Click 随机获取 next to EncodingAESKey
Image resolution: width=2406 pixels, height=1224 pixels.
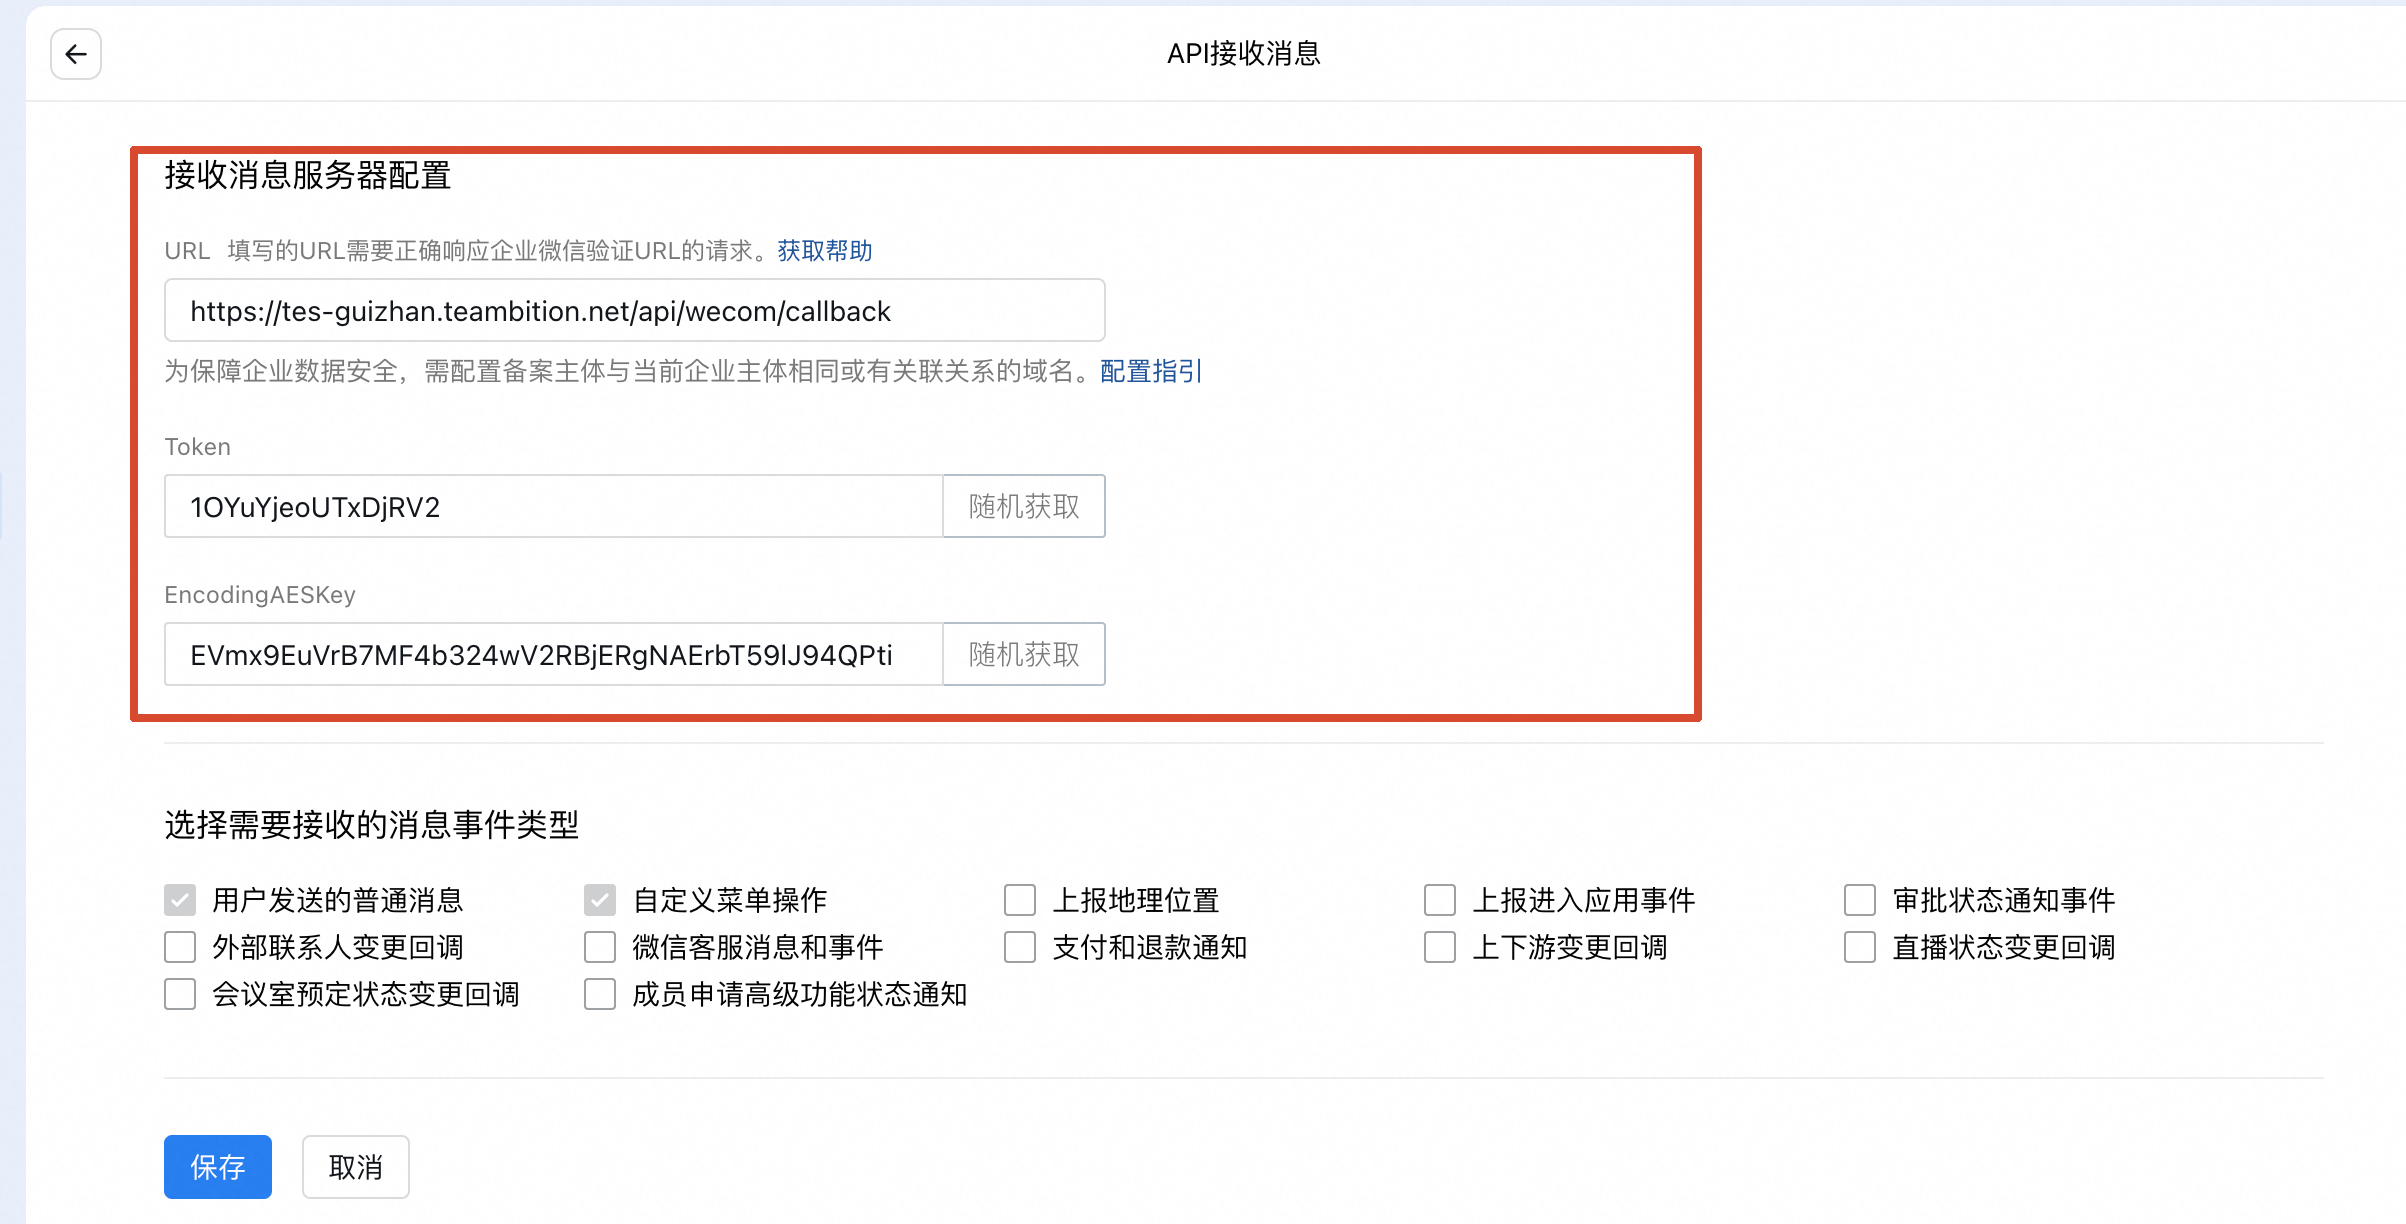tap(1024, 655)
